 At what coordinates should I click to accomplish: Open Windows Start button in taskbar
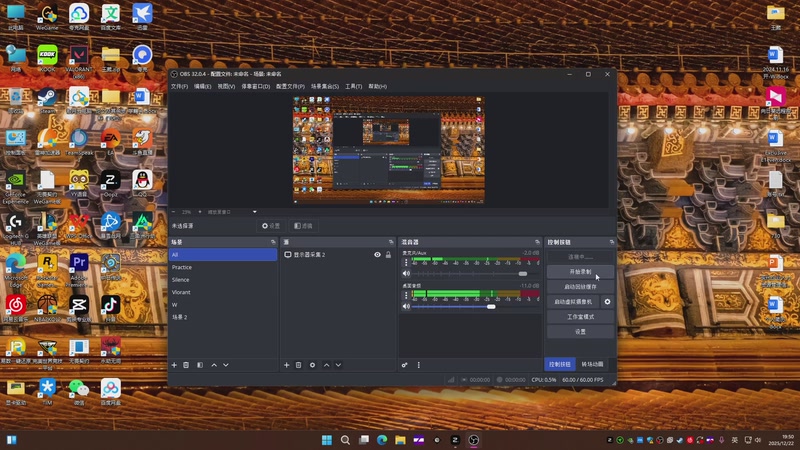pos(327,440)
